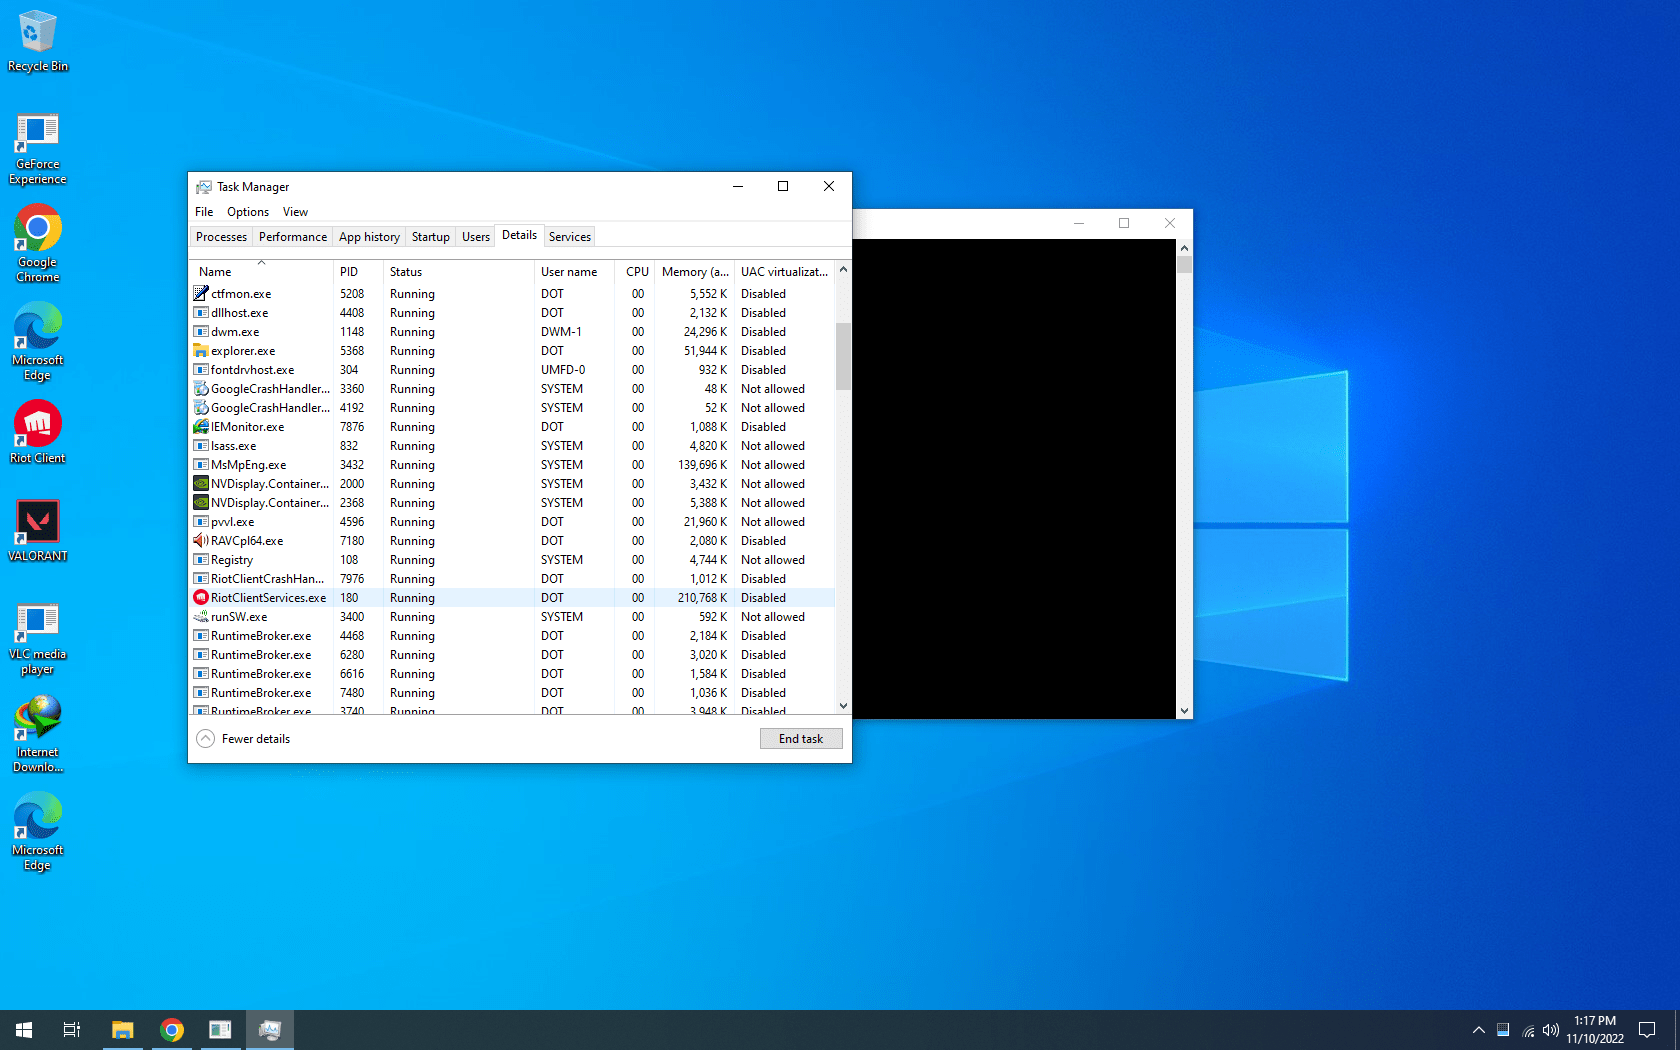Click the clock showing 1:17 PM
The image size is (1680, 1050).
pyautogui.click(x=1595, y=1030)
